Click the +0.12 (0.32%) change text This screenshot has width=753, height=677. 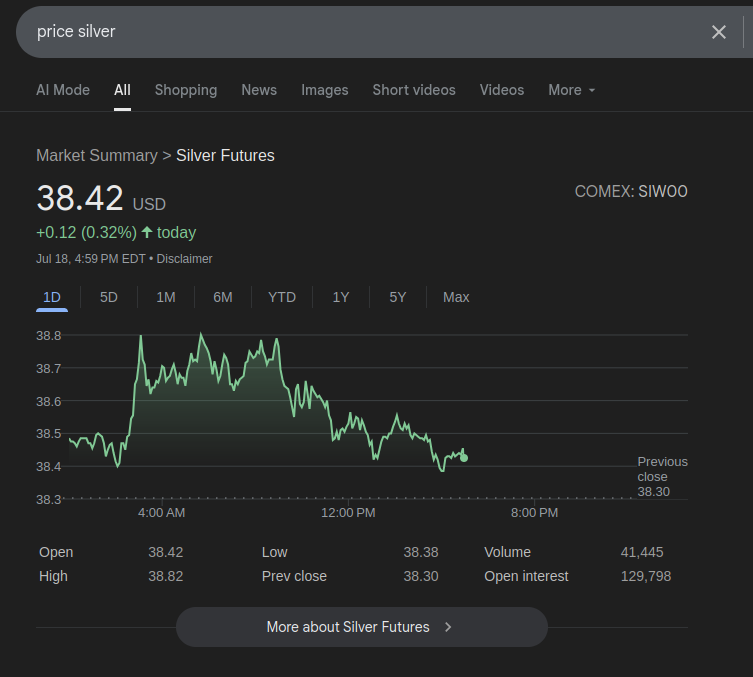[x=86, y=233]
